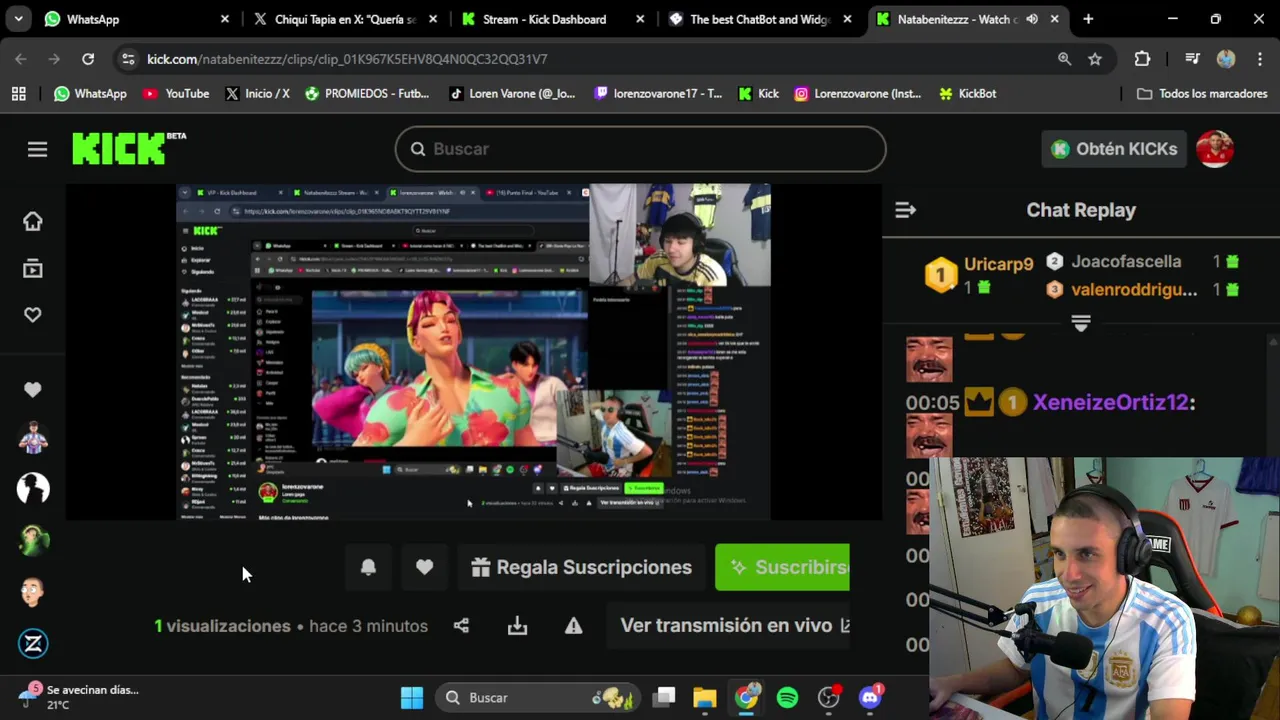Image resolution: width=1280 pixels, height=720 pixels.
Task: Open the Windows Start button
Action: (x=412, y=697)
